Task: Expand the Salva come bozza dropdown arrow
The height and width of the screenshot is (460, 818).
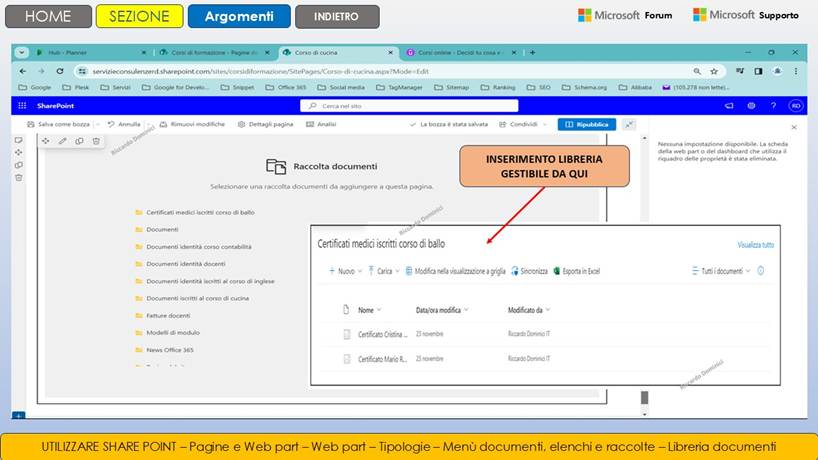Action: (x=98, y=125)
